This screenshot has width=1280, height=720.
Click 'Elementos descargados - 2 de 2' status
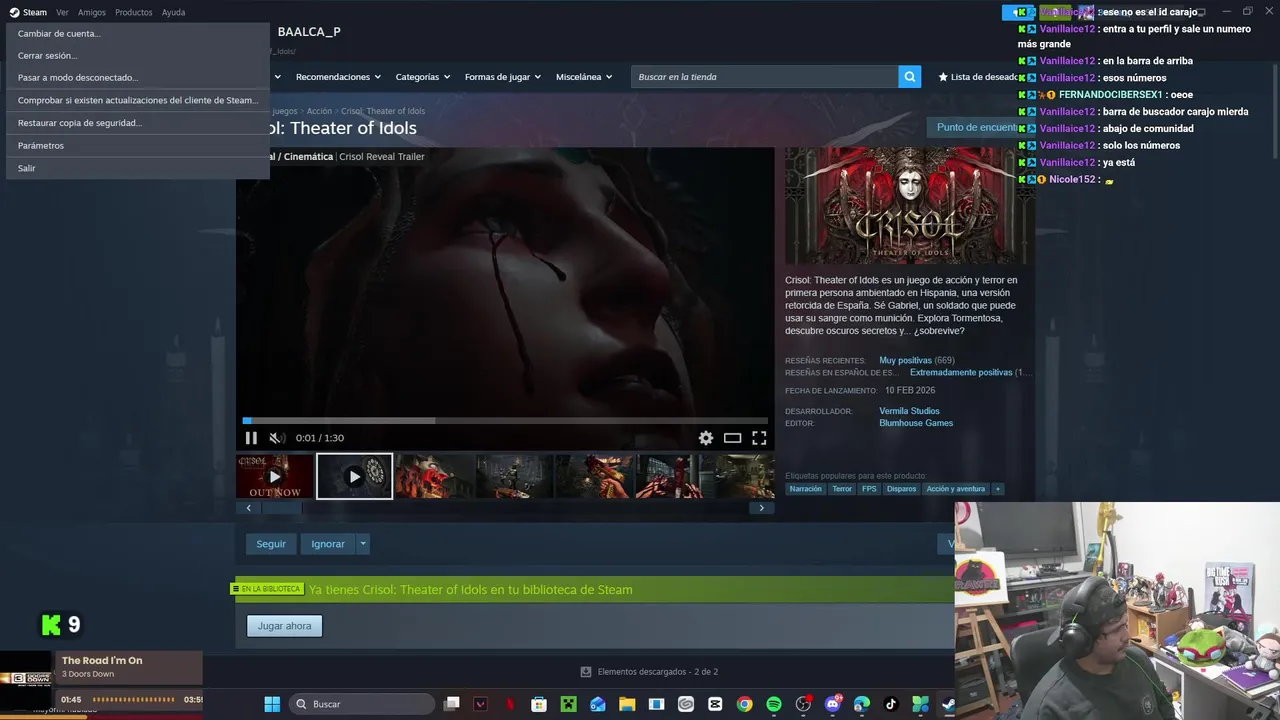click(650, 672)
